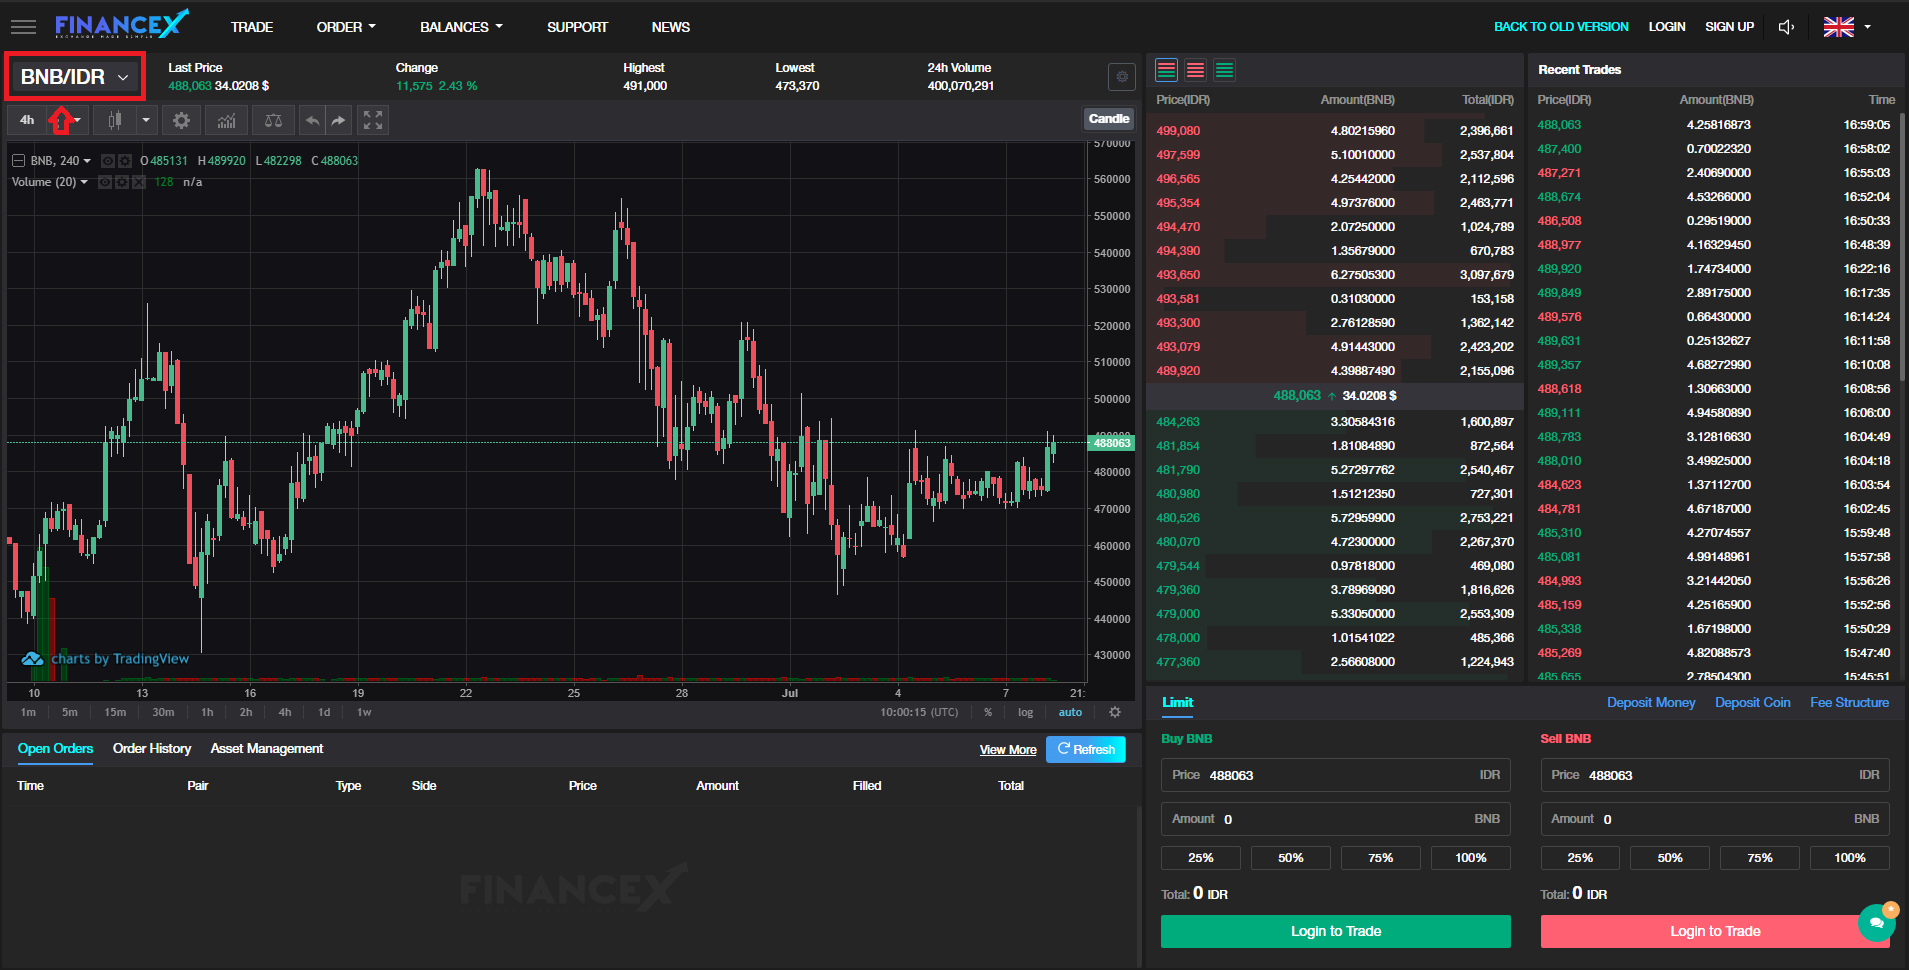1909x970 pixels.
Task: Switch to the Asset Management tab
Action: [267, 749]
